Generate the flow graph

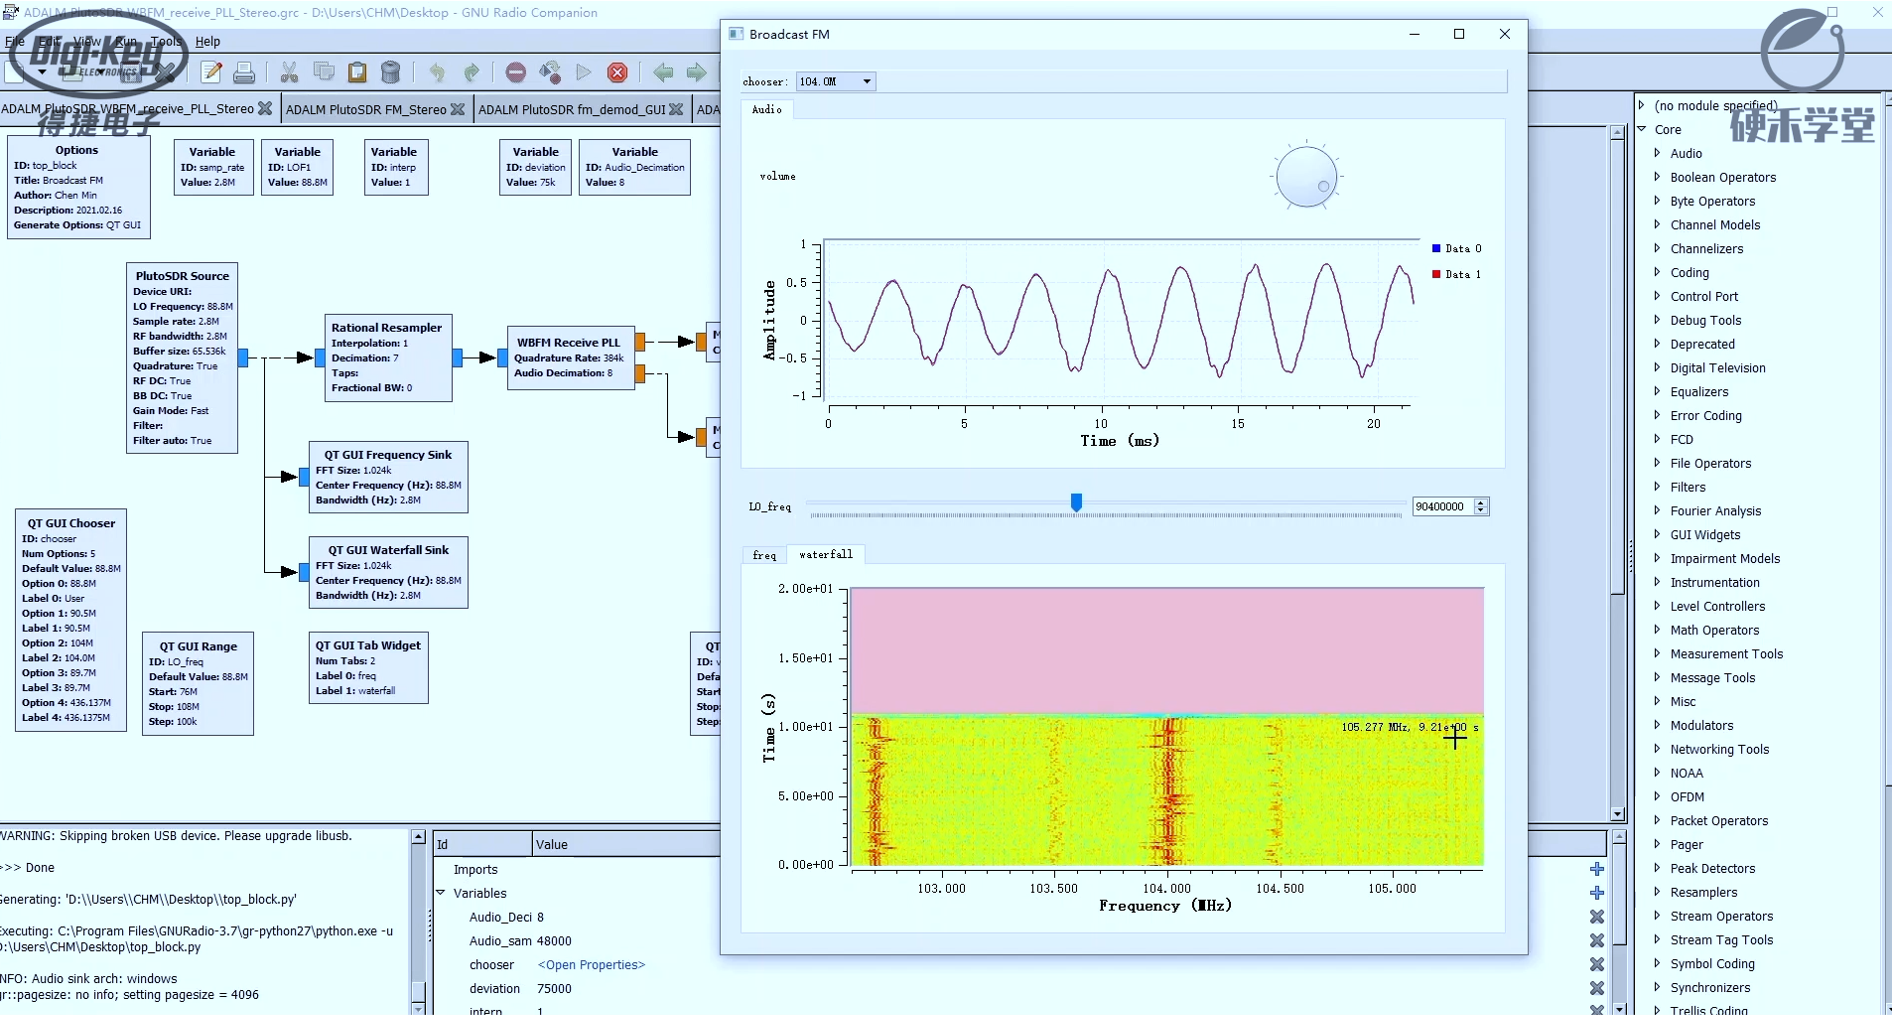(x=550, y=72)
